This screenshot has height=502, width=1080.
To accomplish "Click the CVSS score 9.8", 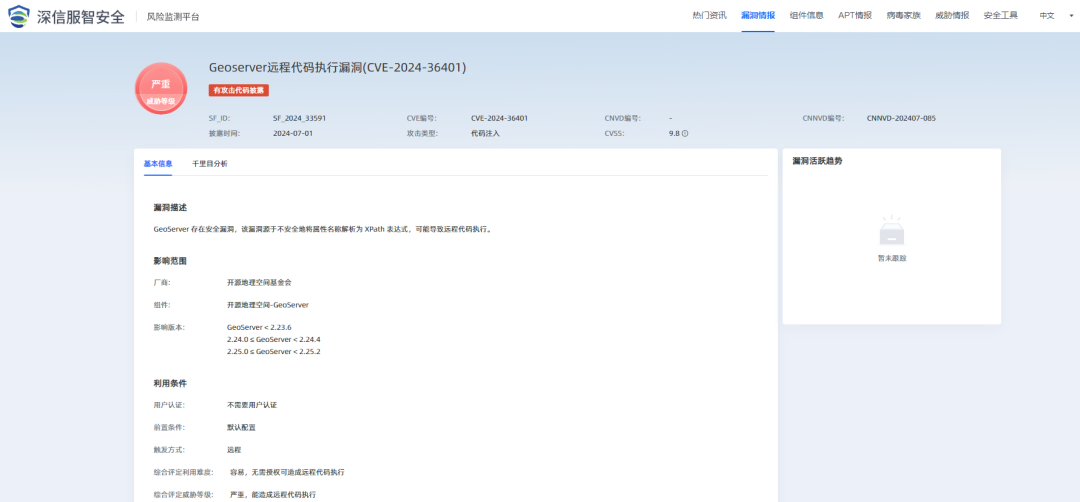I will [x=674, y=134].
